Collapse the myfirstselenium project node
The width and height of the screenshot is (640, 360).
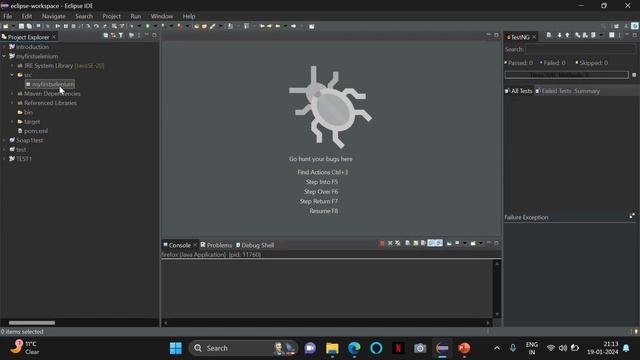(4, 56)
